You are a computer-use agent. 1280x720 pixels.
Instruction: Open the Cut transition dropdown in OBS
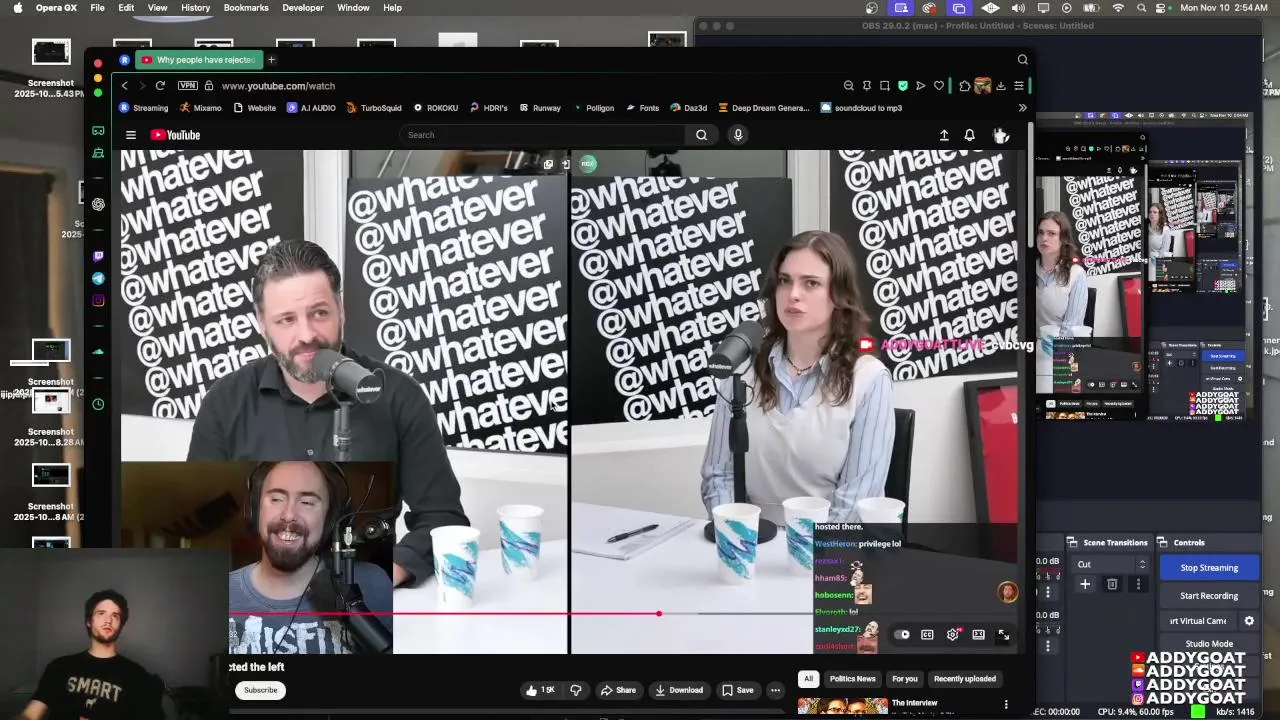(x=1109, y=564)
